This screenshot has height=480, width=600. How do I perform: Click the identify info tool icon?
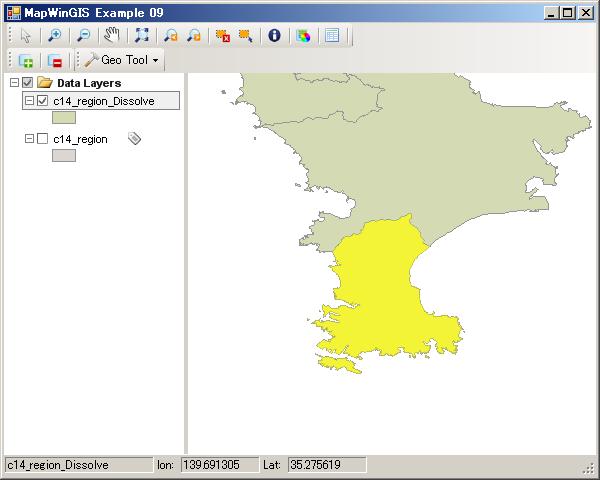[x=274, y=35]
